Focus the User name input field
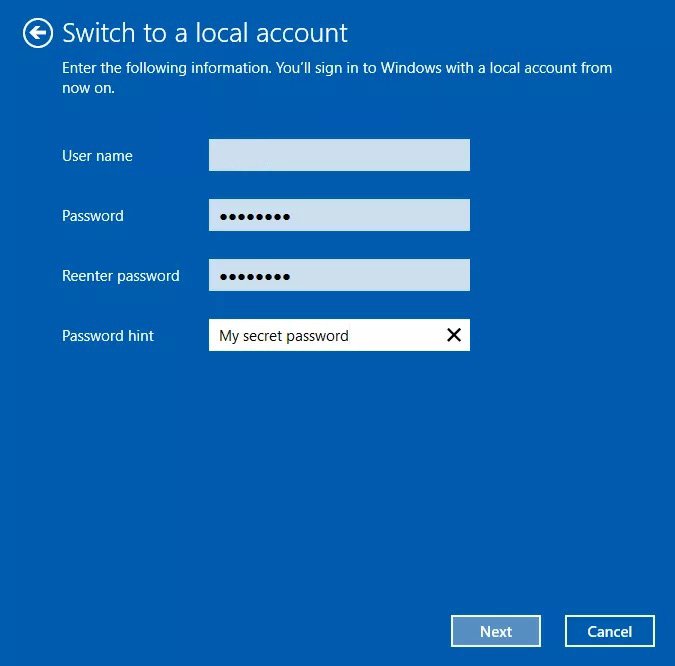Viewport: 675px width, 666px height. tap(339, 155)
